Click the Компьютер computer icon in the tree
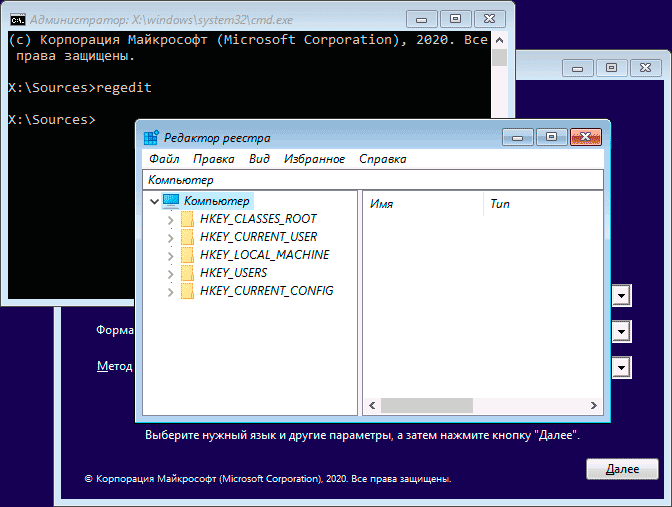Screen dimensions: 672x507 coord(171,201)
